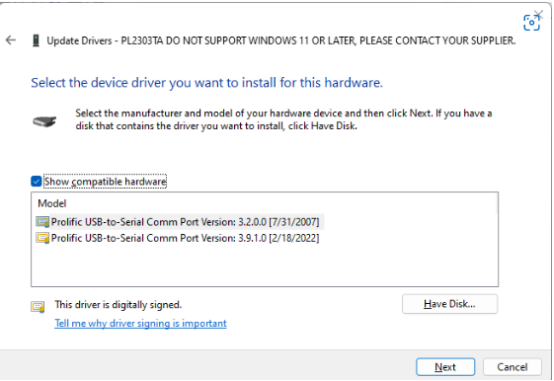Click the PL2303TA device icon in title
This screenshot has height=381, width=554.
36,41
